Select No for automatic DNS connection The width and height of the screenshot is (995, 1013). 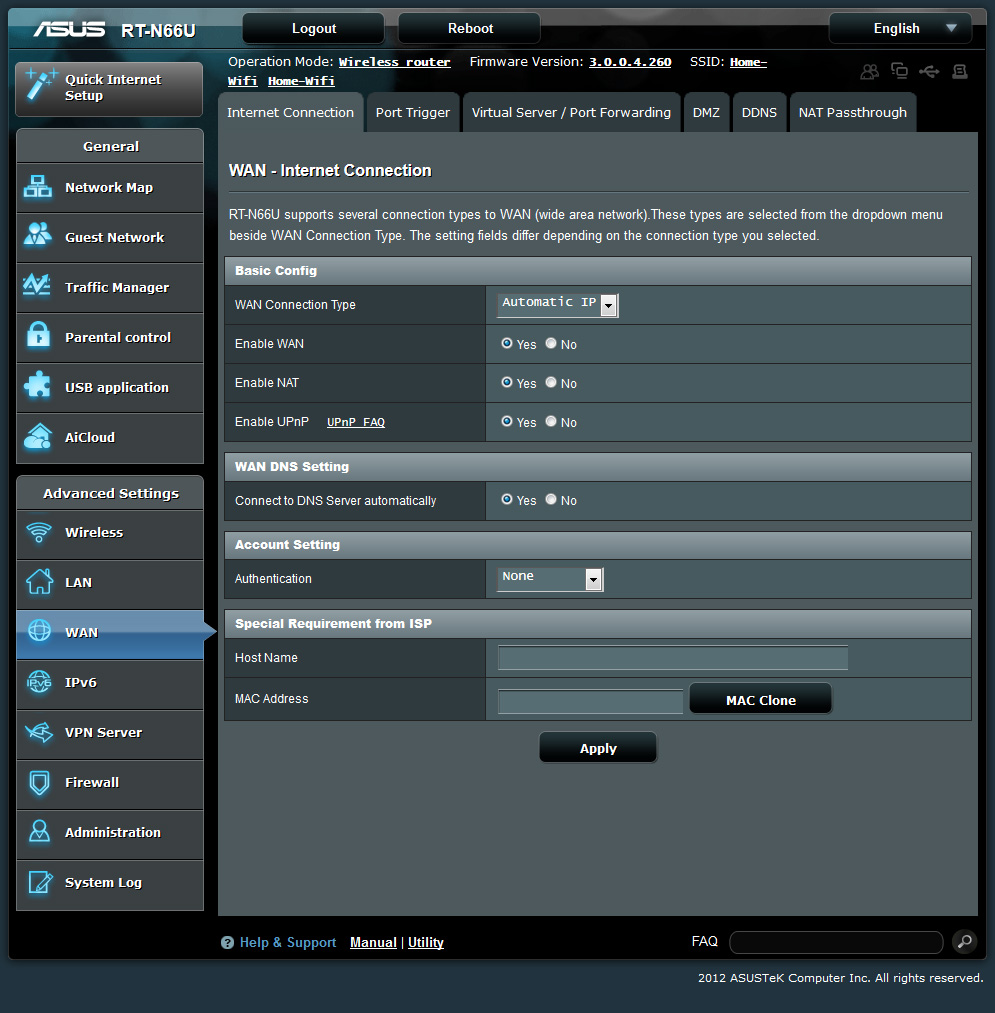tap(551, 499)
